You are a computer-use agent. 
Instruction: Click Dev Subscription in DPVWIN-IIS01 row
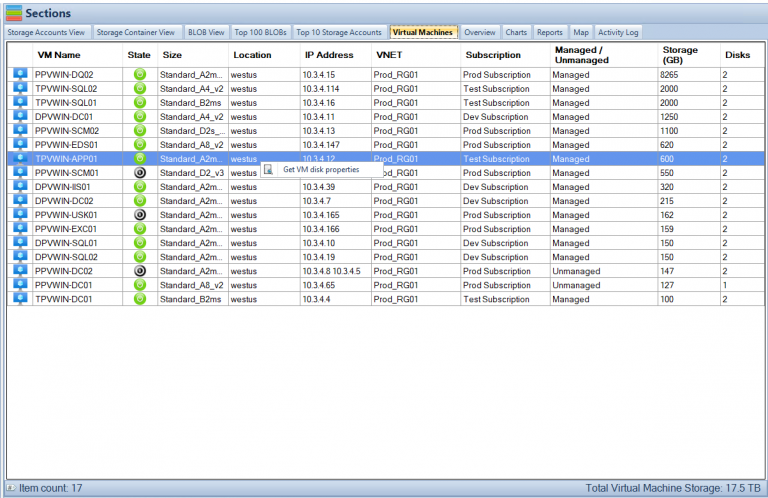(x=505, y=187)
